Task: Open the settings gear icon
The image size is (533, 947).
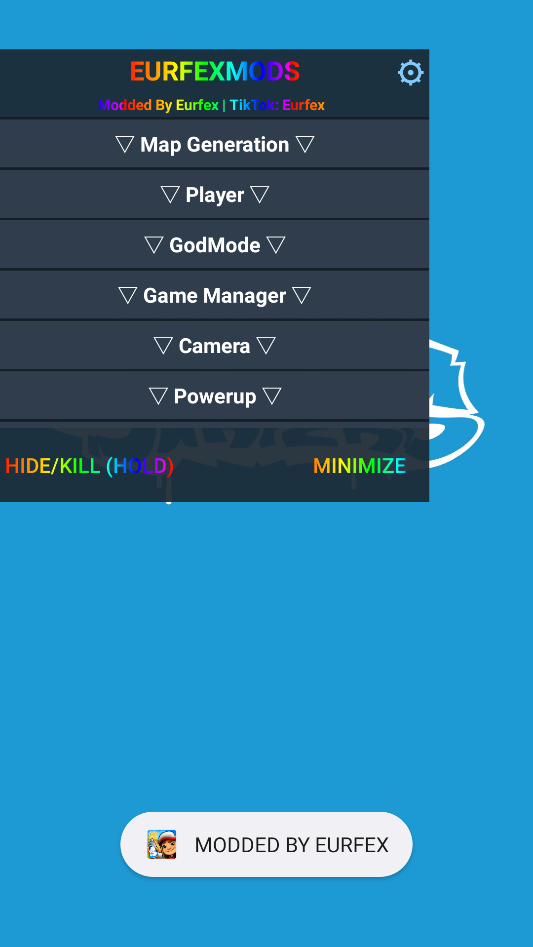Action: click(x=410, y=73)
